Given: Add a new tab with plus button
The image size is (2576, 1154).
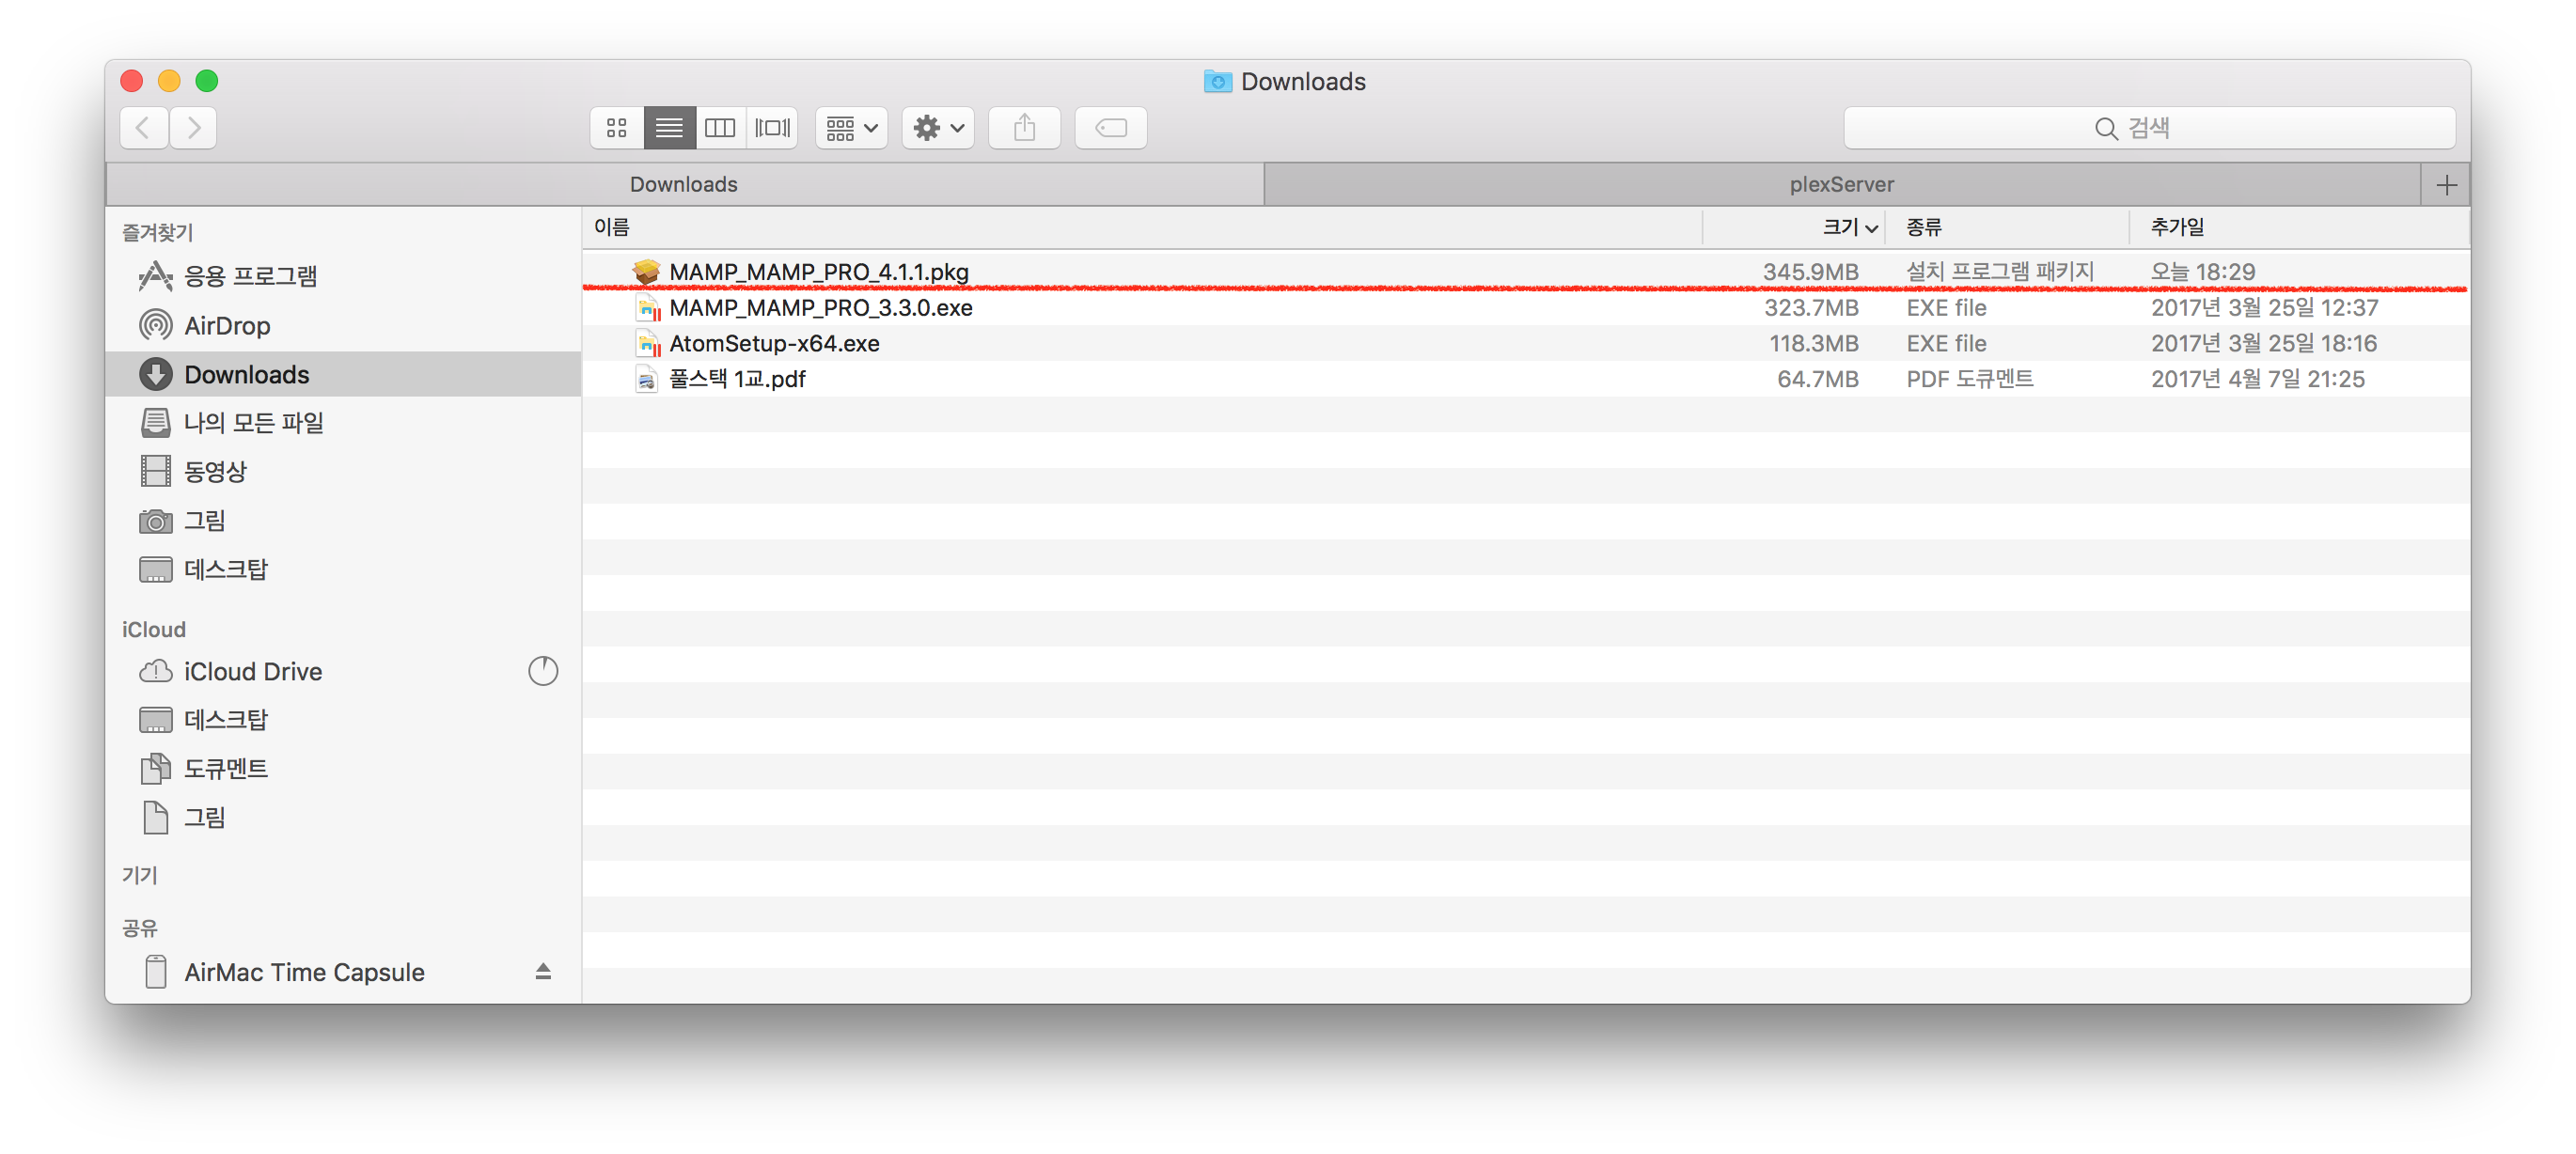Looking at the screenshot, I should pos(2446,185).
